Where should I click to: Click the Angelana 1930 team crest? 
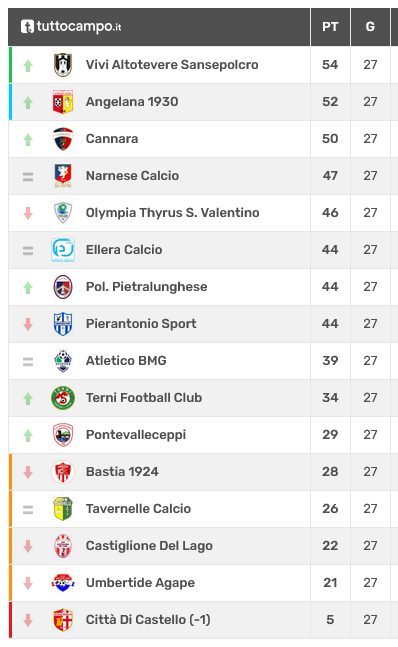coord(63,102)
